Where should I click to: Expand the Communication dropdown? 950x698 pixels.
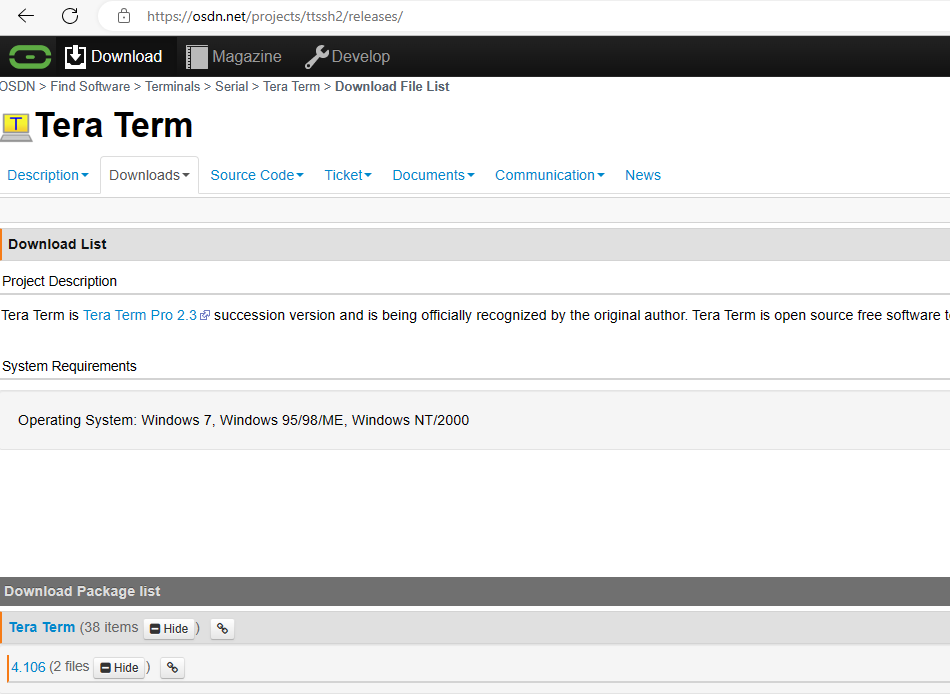point(550,175)
